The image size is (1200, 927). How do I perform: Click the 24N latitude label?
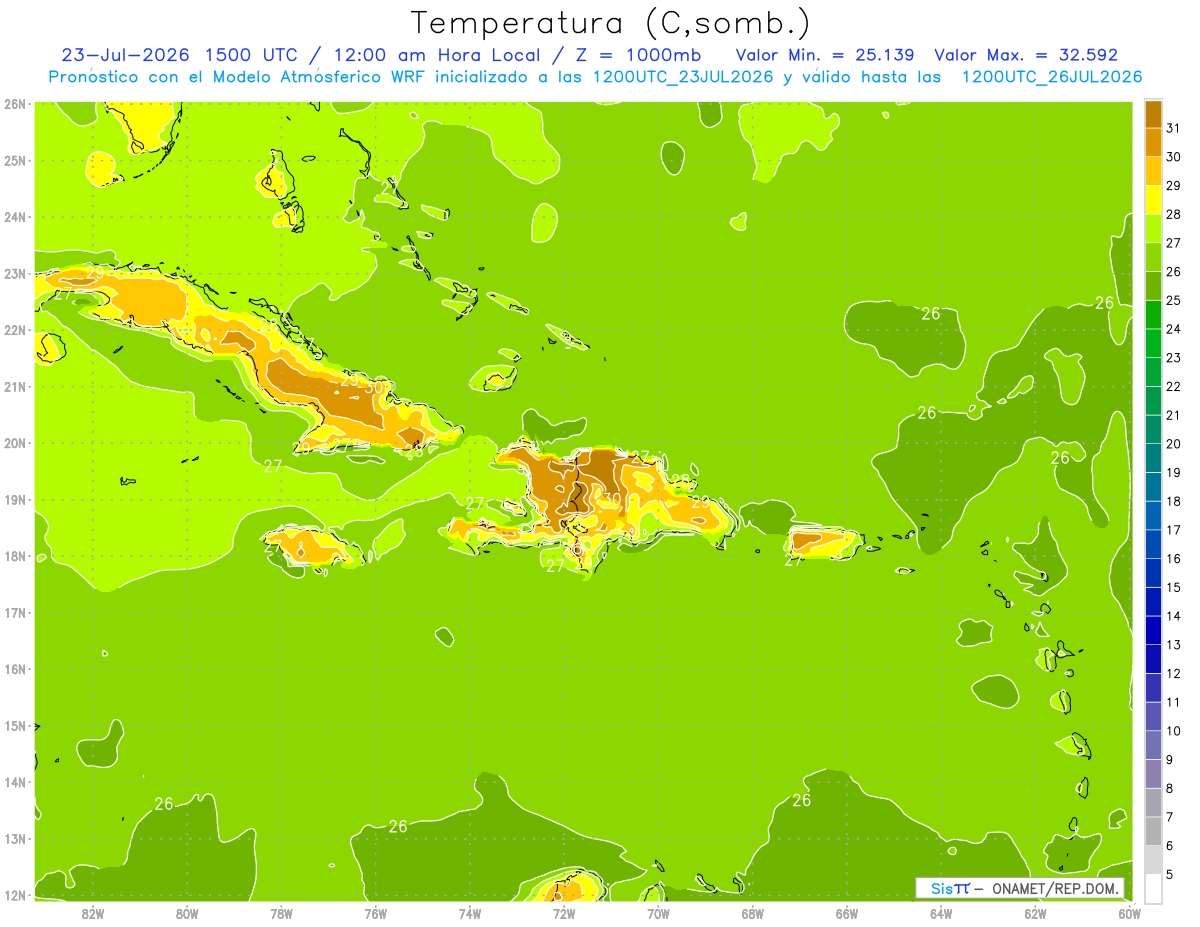tap(14, 217)
